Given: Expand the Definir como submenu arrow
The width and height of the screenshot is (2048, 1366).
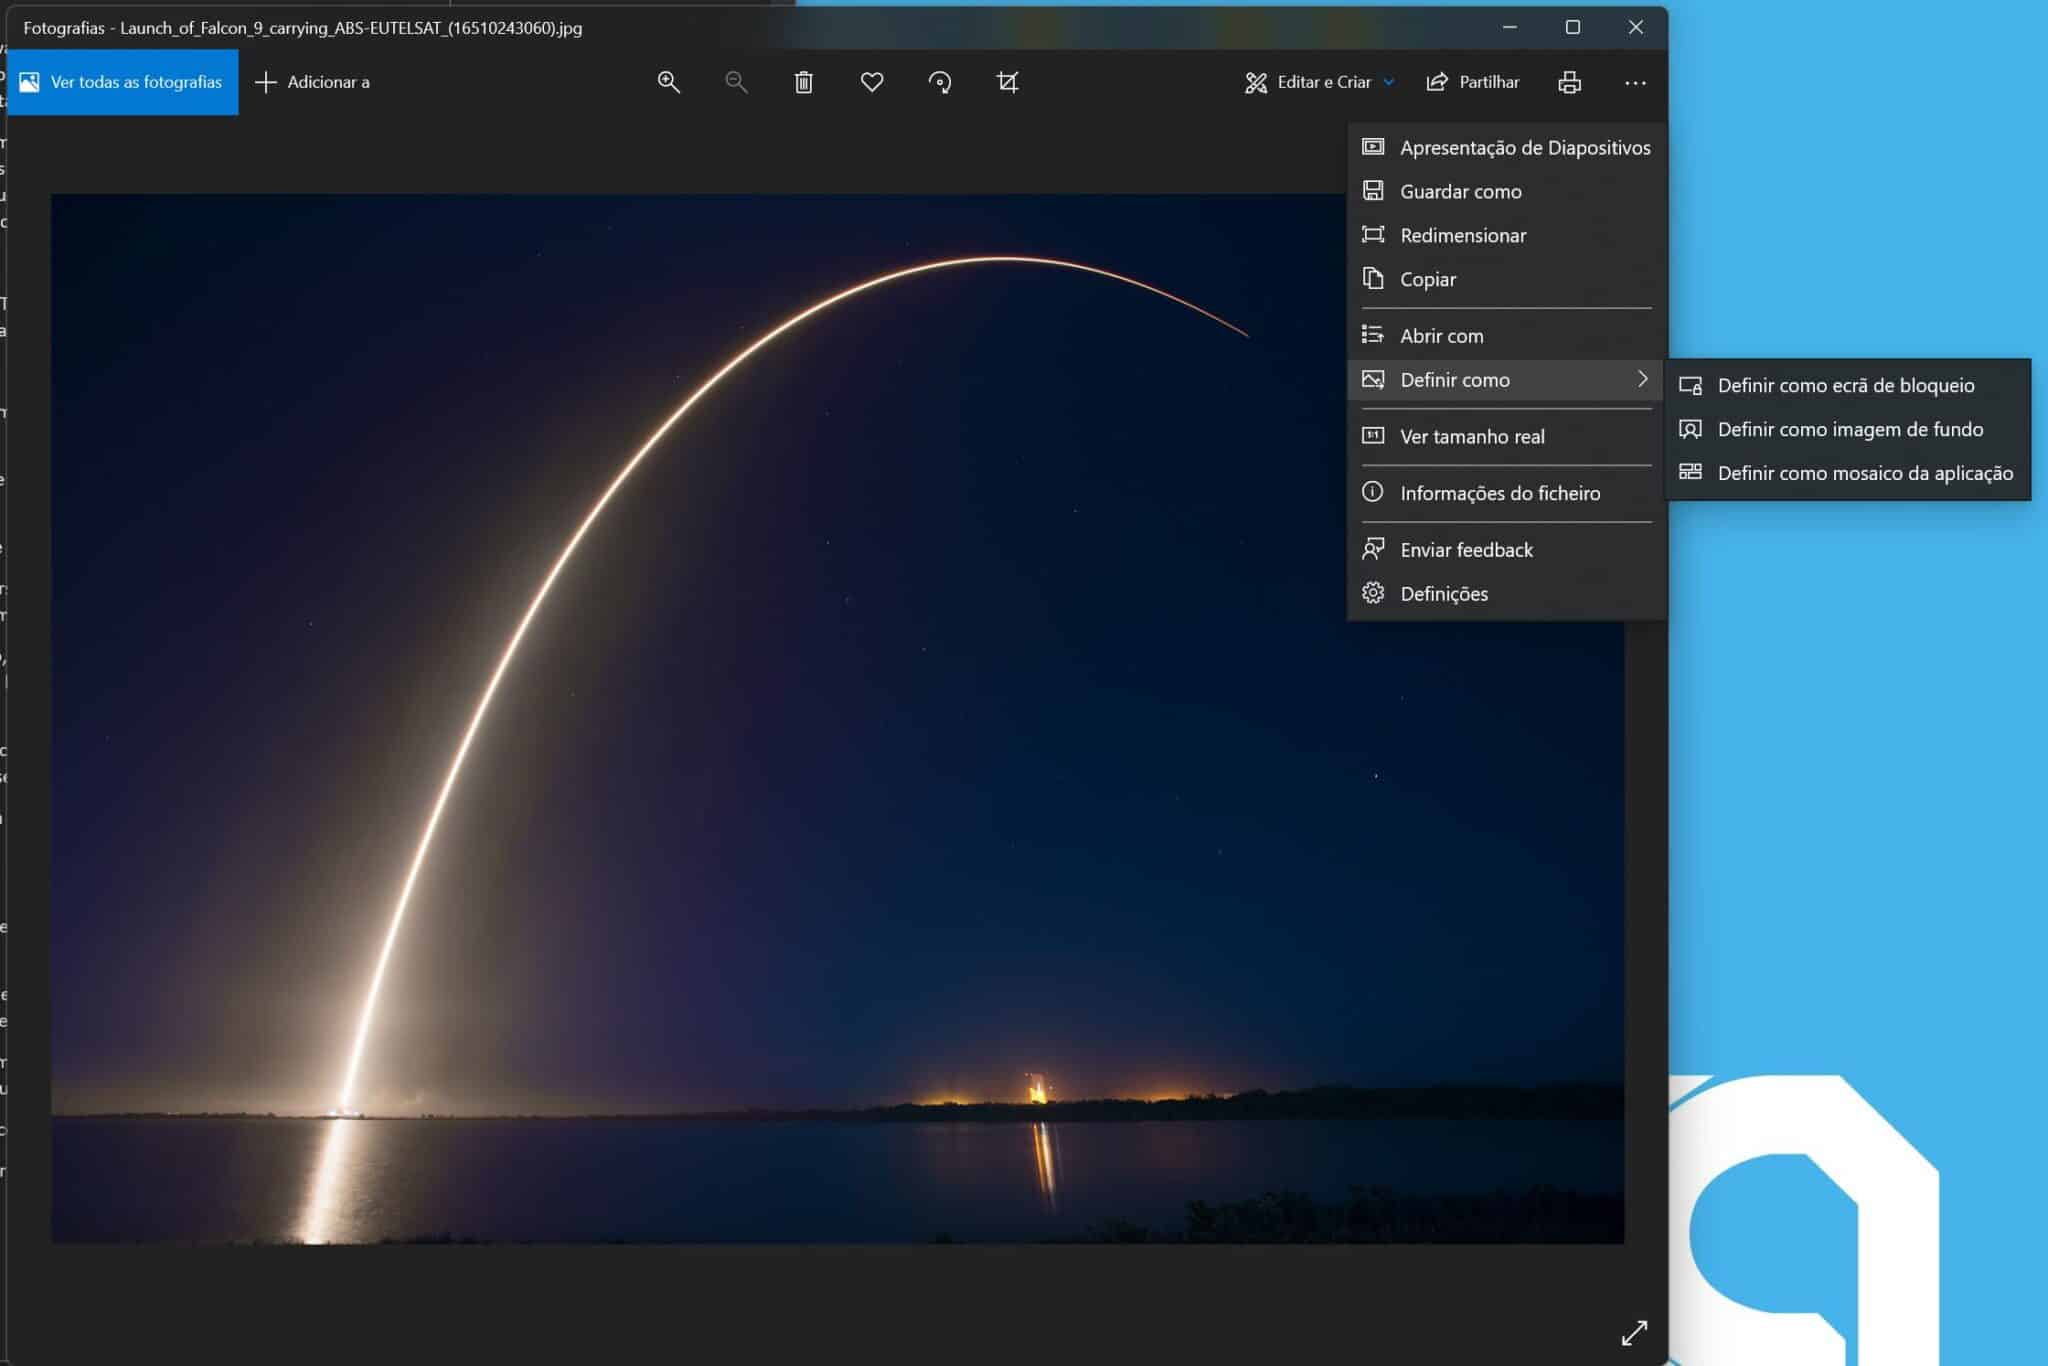Looking at the screenshot, I should (x=1642, y=379).
